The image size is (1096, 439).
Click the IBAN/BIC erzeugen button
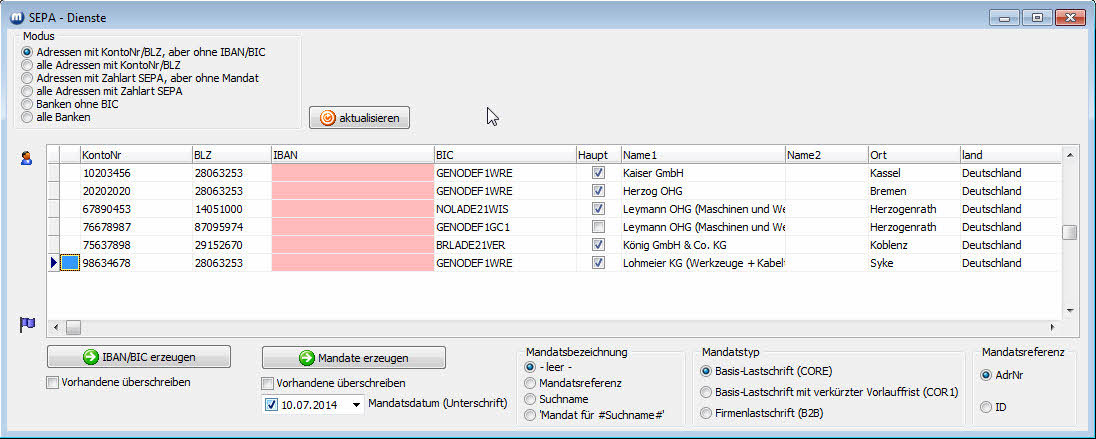(139, 357)
